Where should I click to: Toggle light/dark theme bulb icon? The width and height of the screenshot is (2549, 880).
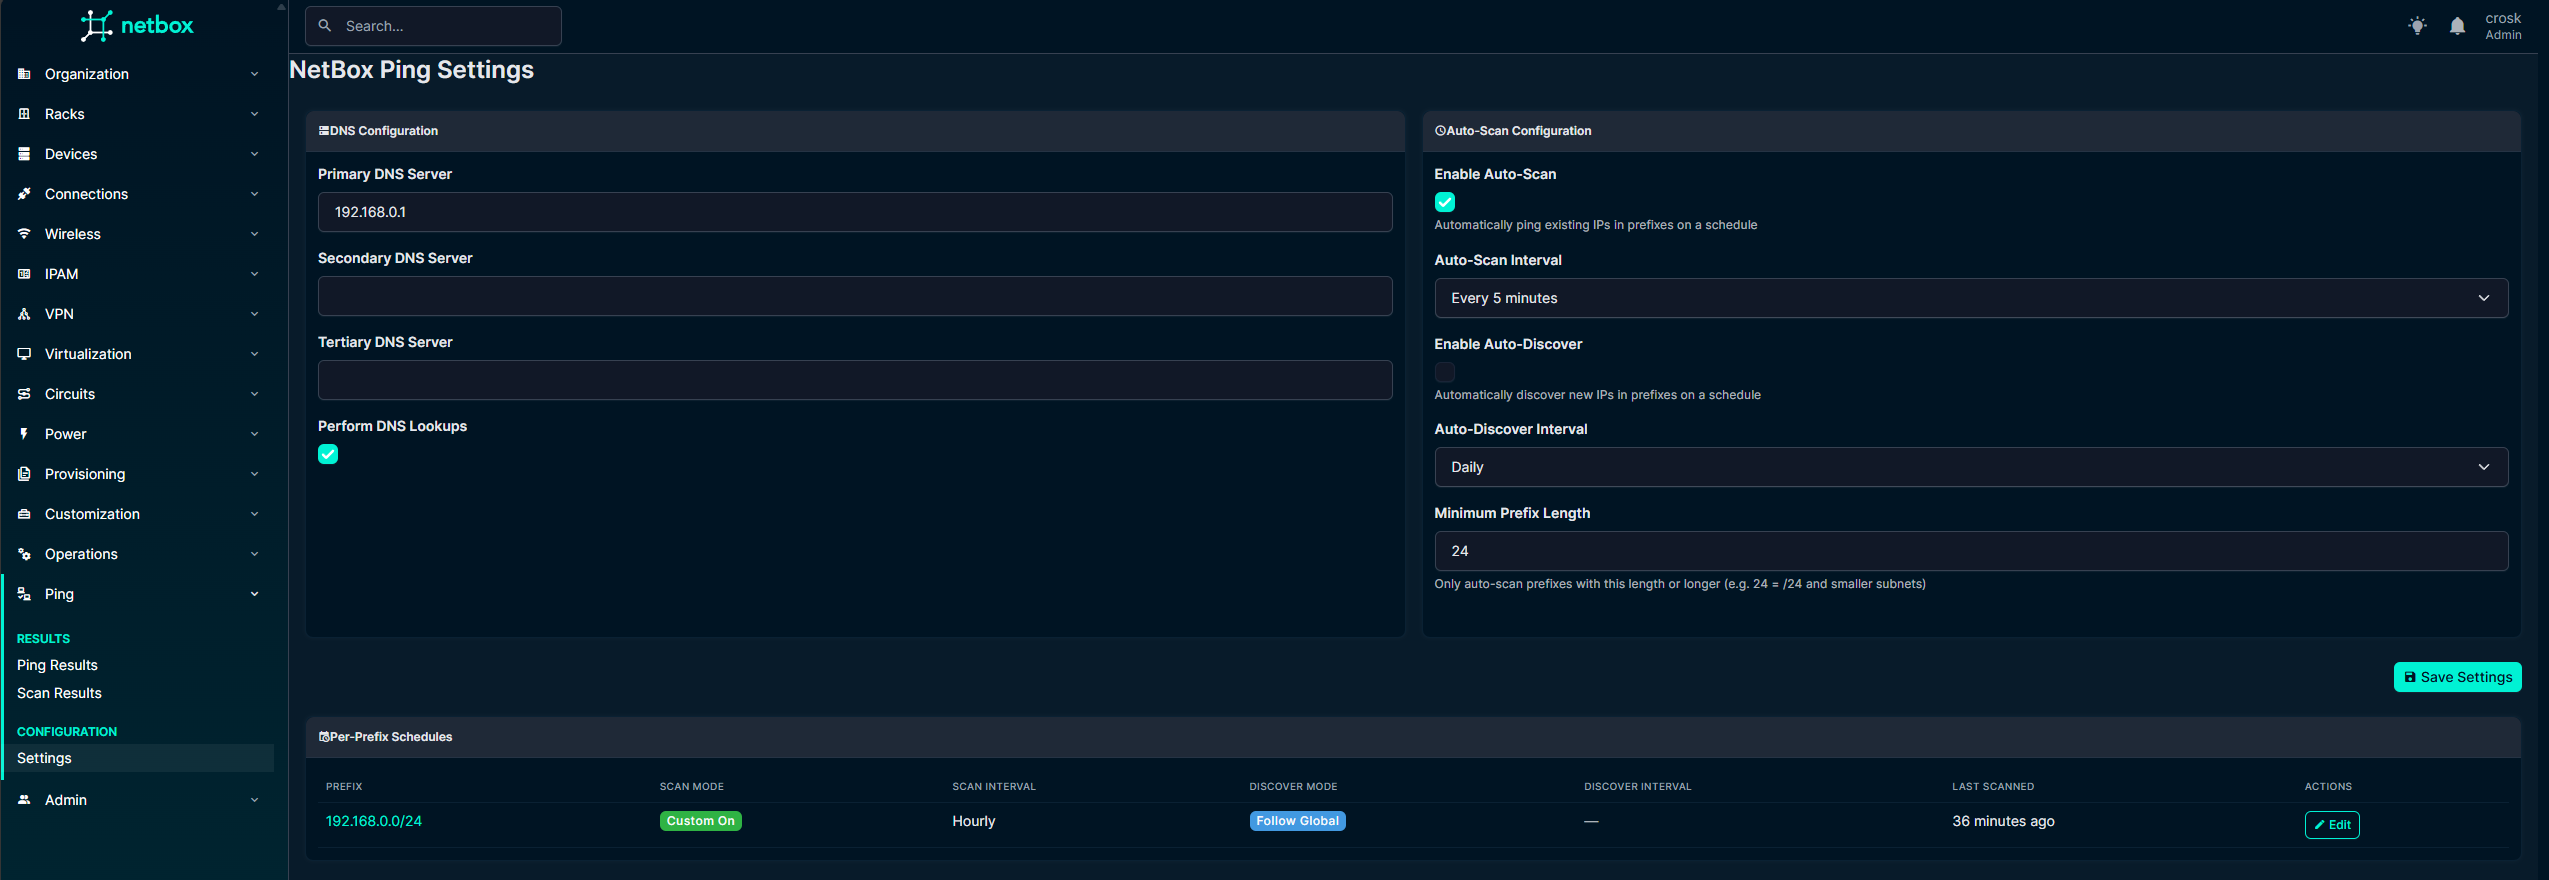(x=2417, y=26)
